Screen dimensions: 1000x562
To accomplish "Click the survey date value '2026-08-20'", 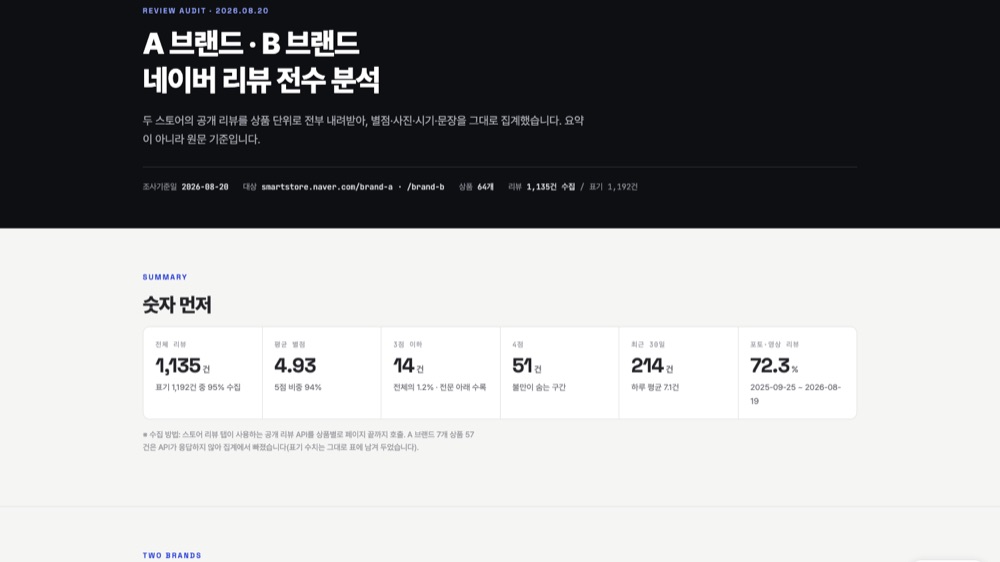I will point(205,187).
